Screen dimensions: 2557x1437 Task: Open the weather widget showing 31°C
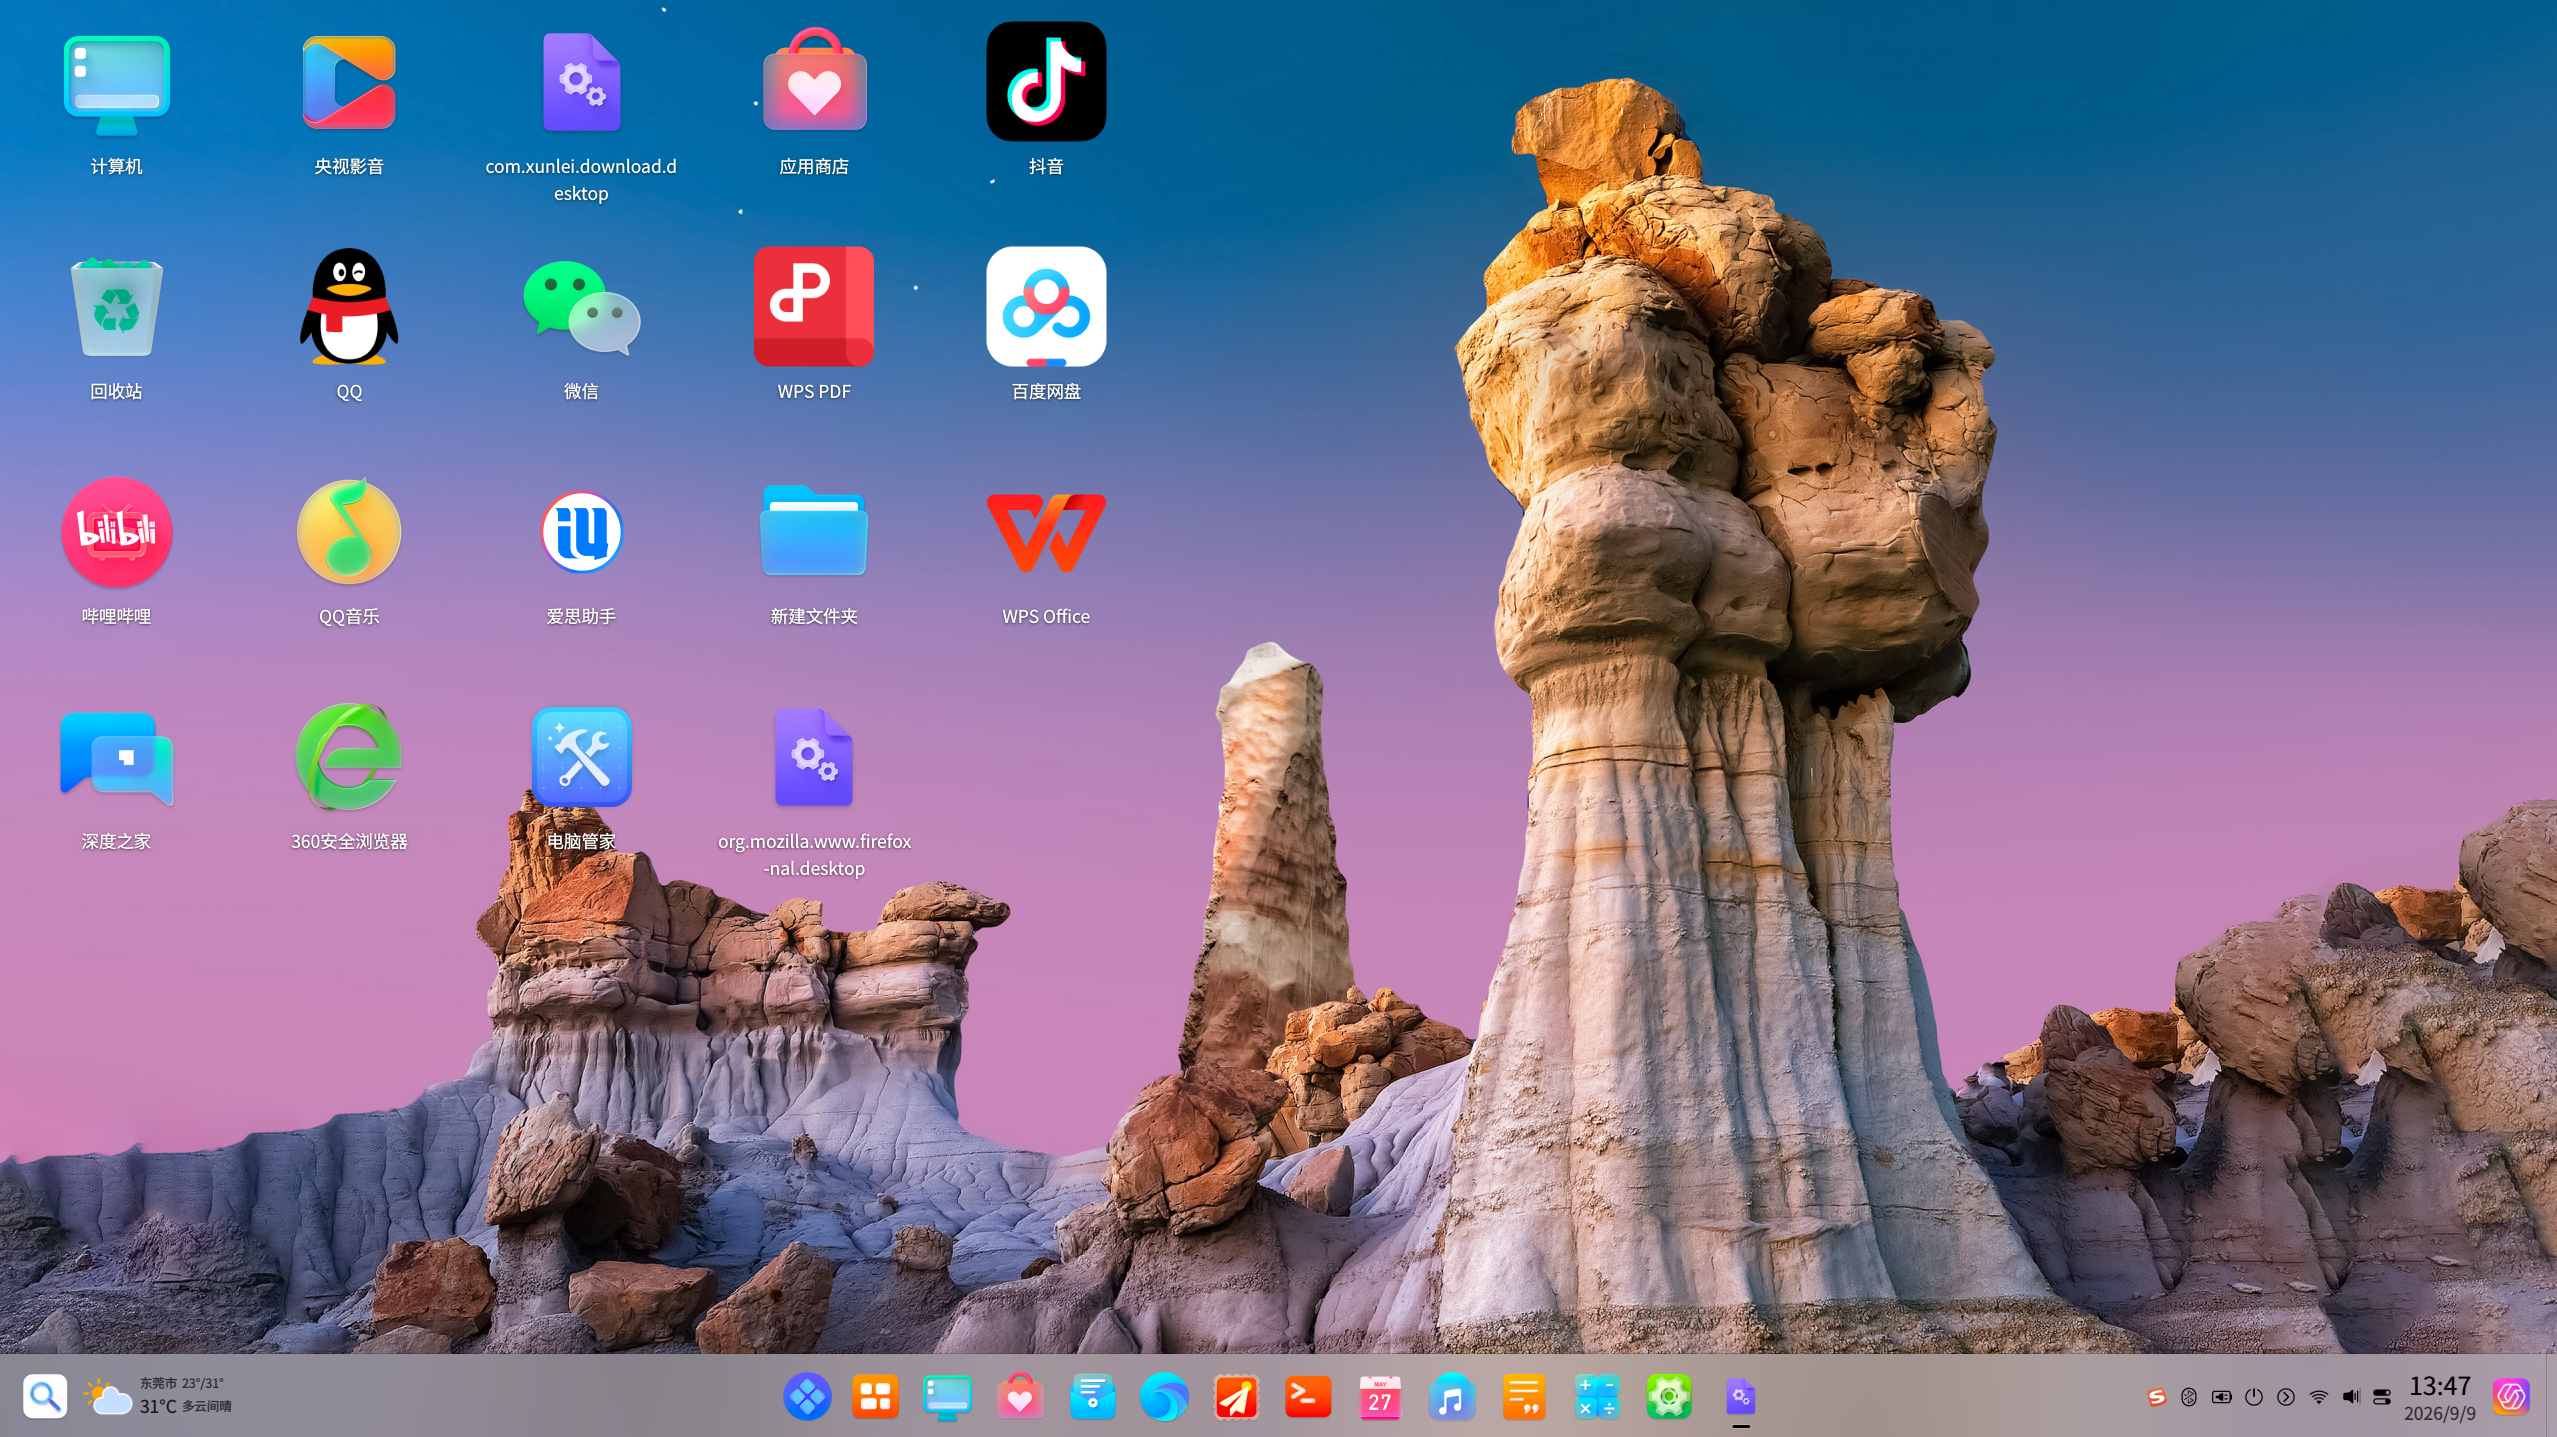tap(158, 1395)
